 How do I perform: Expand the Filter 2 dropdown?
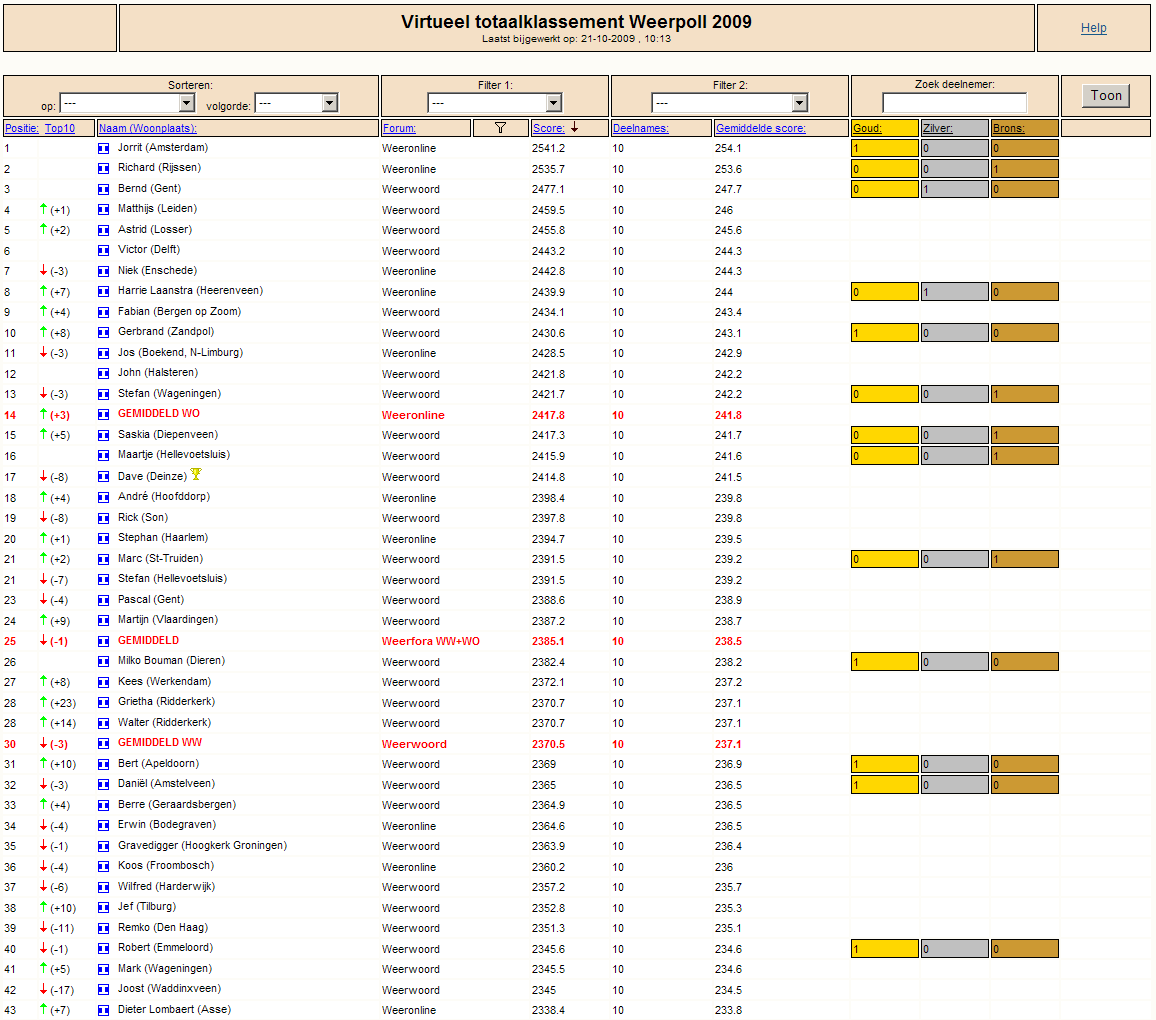click(730, 103)
